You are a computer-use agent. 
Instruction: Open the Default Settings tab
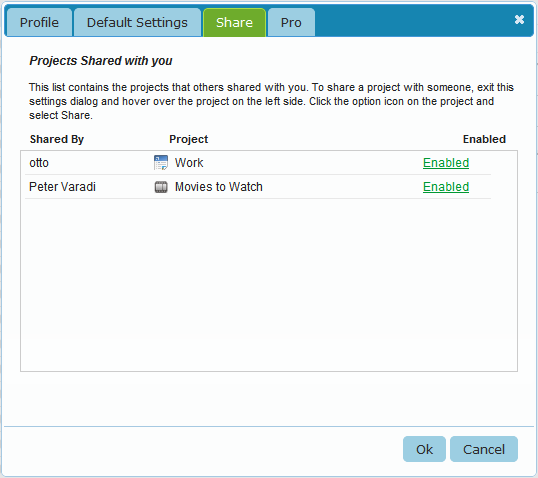coord(137,22)
